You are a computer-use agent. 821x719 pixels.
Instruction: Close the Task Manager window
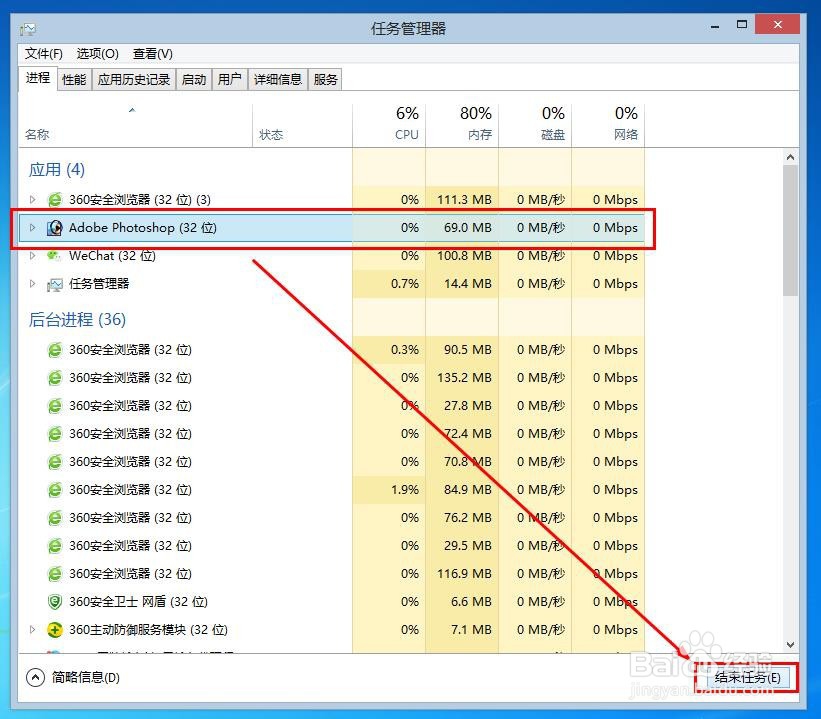(778, 25)
